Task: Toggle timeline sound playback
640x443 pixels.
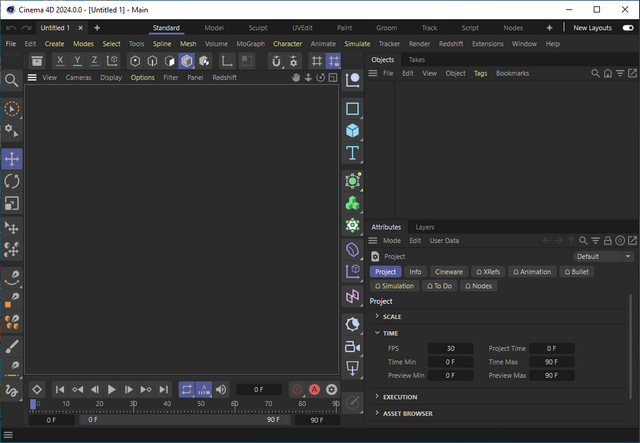Action: [221, 390]
